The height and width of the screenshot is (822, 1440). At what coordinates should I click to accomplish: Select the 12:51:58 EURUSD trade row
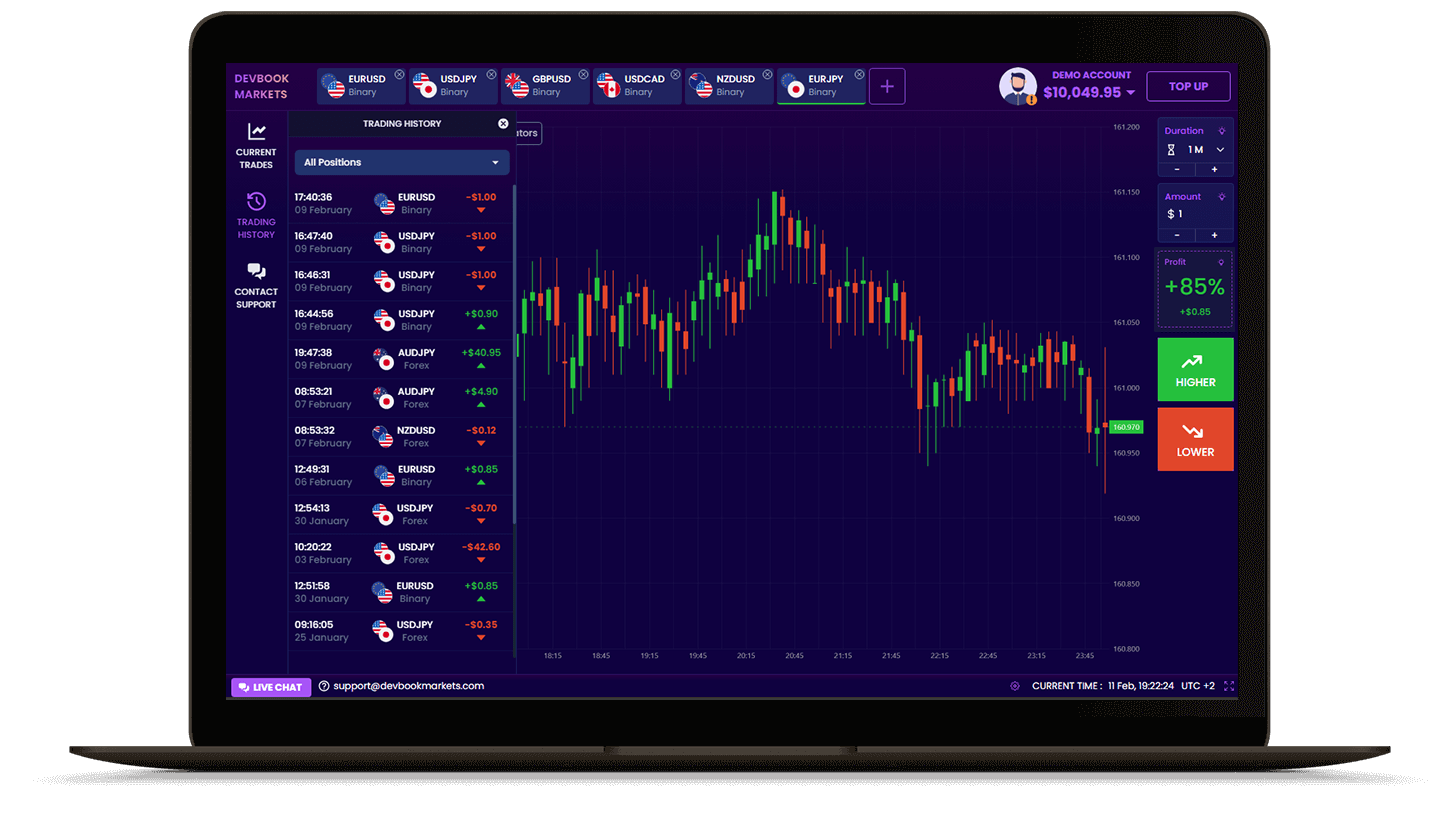pos(400,592)
